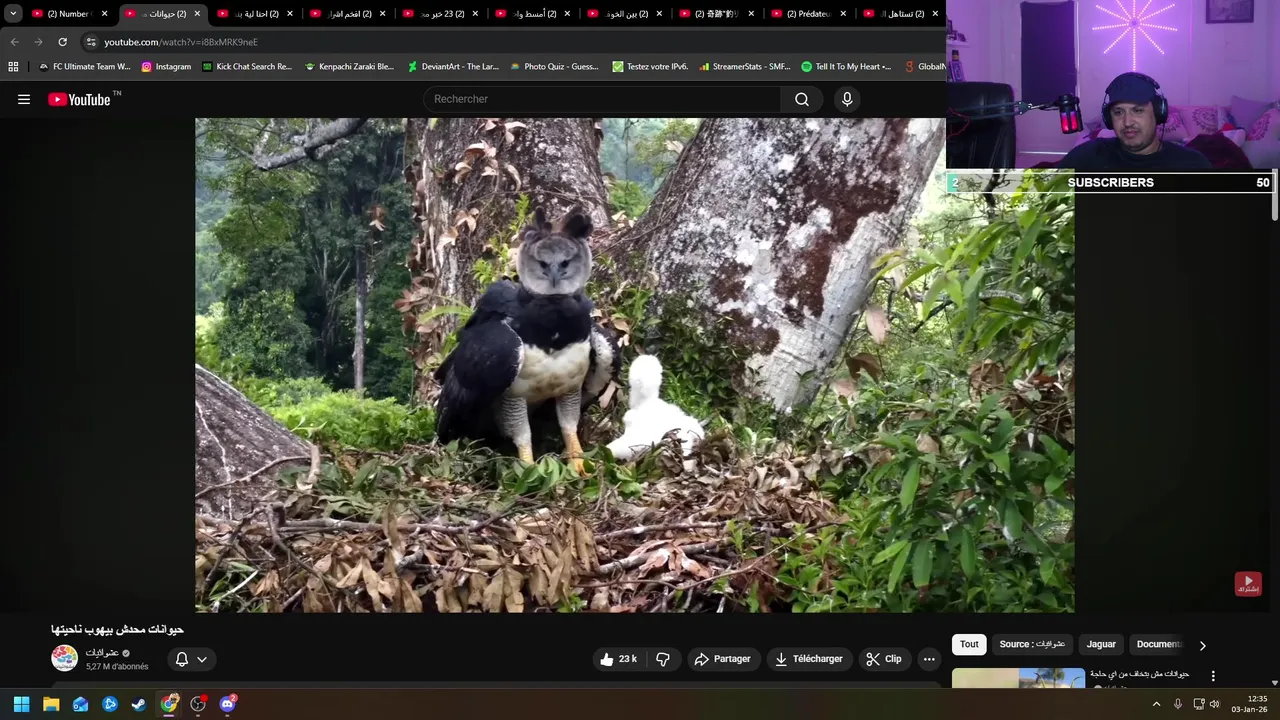Select the Tout filter chip
This screenshot has height=720, width=1280.
tap(969, 645)
